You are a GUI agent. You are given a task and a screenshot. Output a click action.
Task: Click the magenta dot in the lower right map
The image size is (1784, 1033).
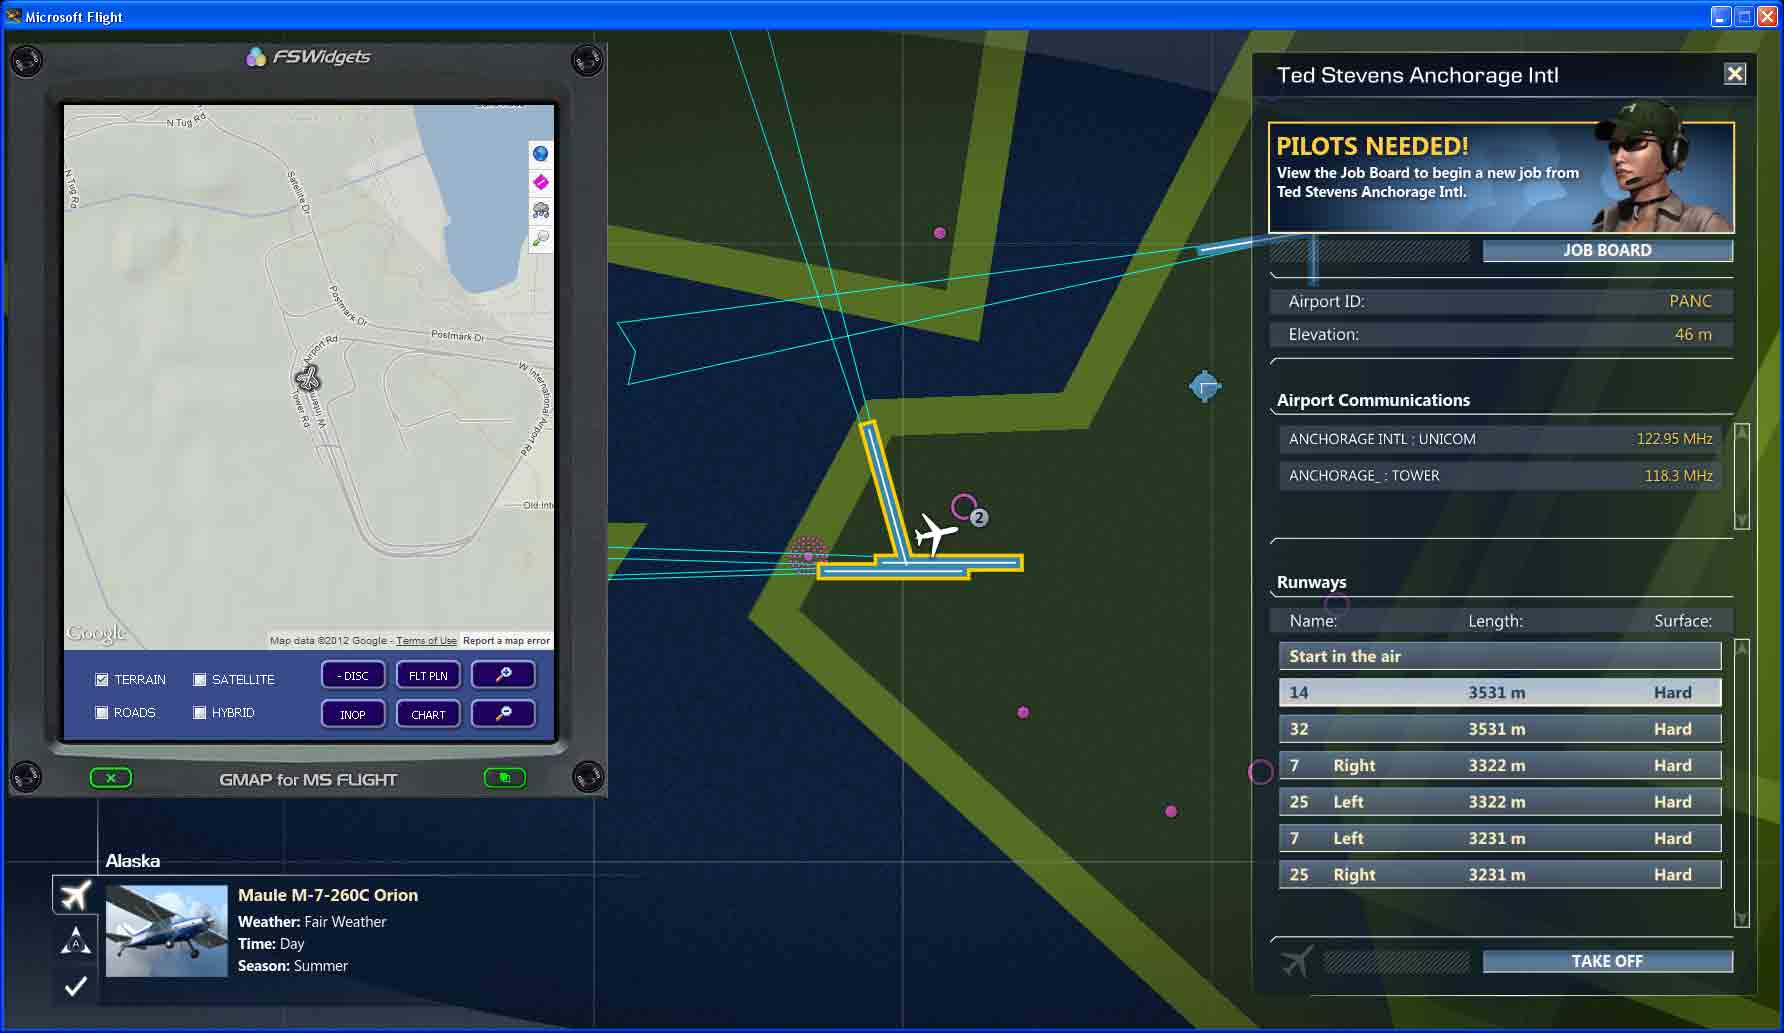[1171, 811]
